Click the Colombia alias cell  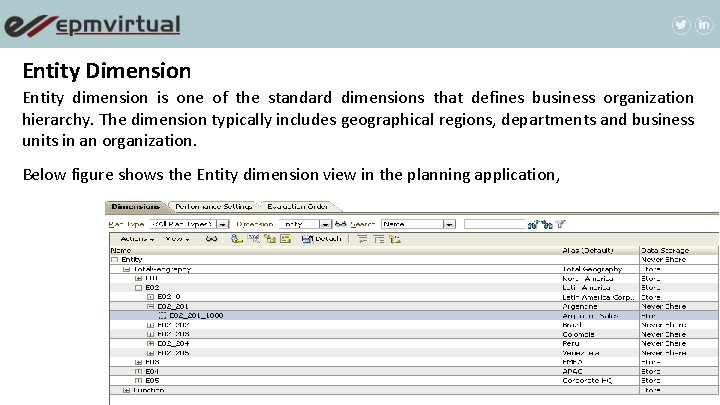click(578, 334)
